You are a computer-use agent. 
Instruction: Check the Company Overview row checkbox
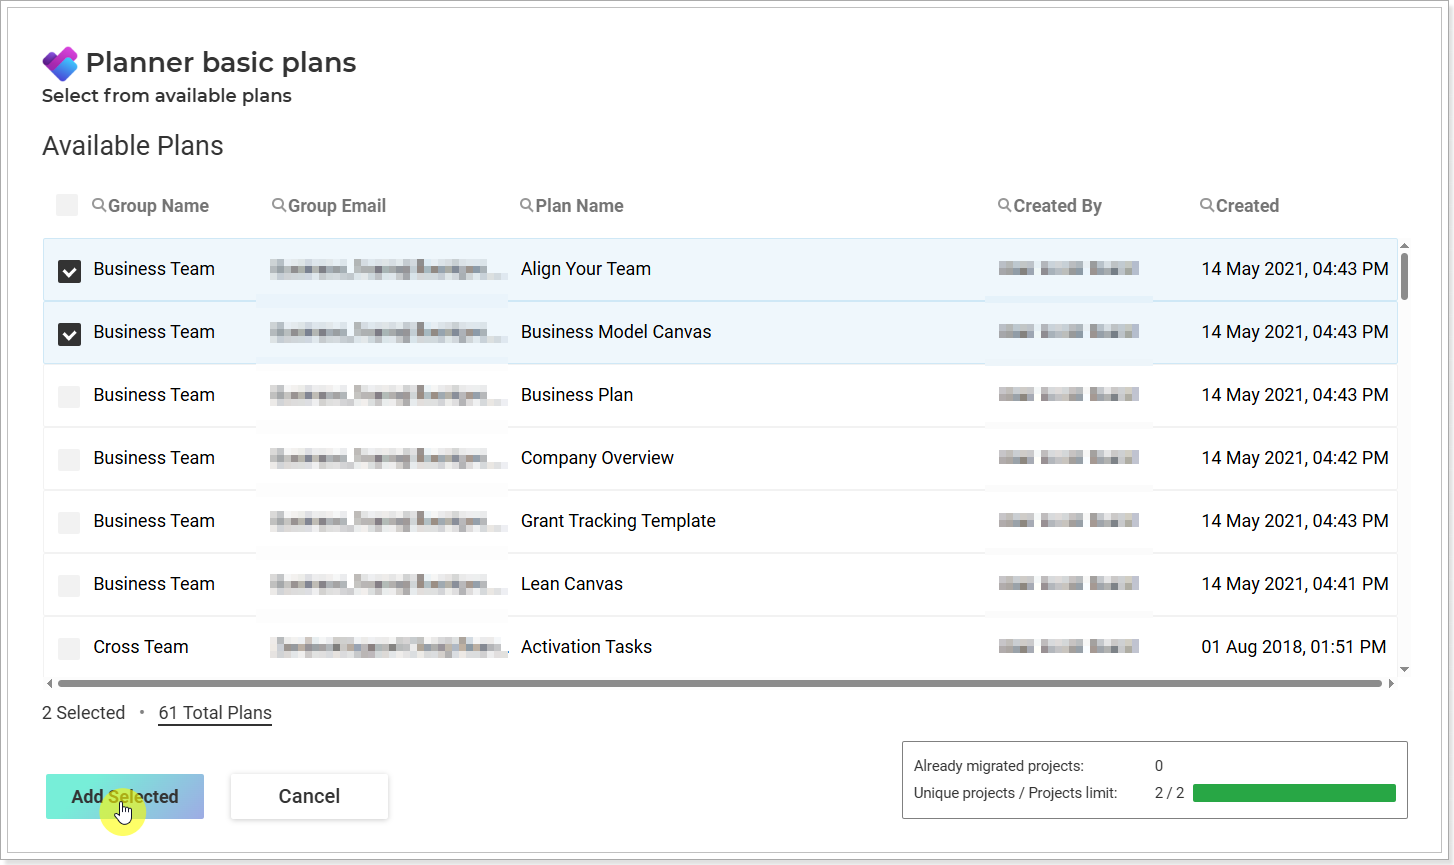69,459
